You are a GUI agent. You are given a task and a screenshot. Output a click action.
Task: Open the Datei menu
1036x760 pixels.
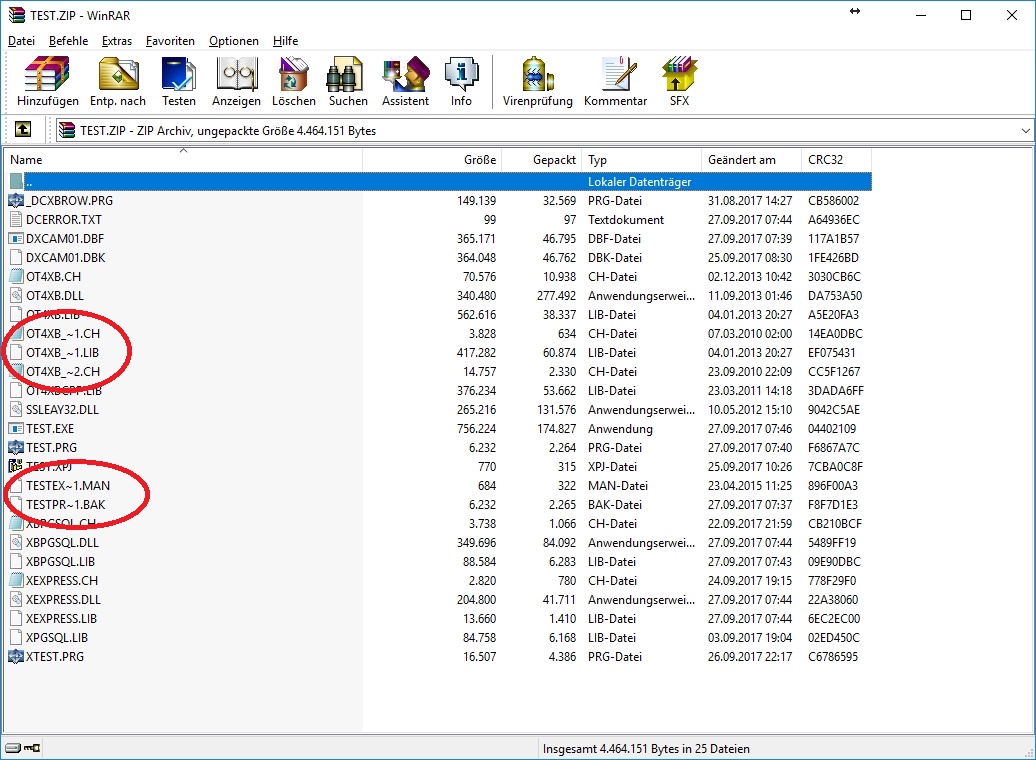pos(21,41)
